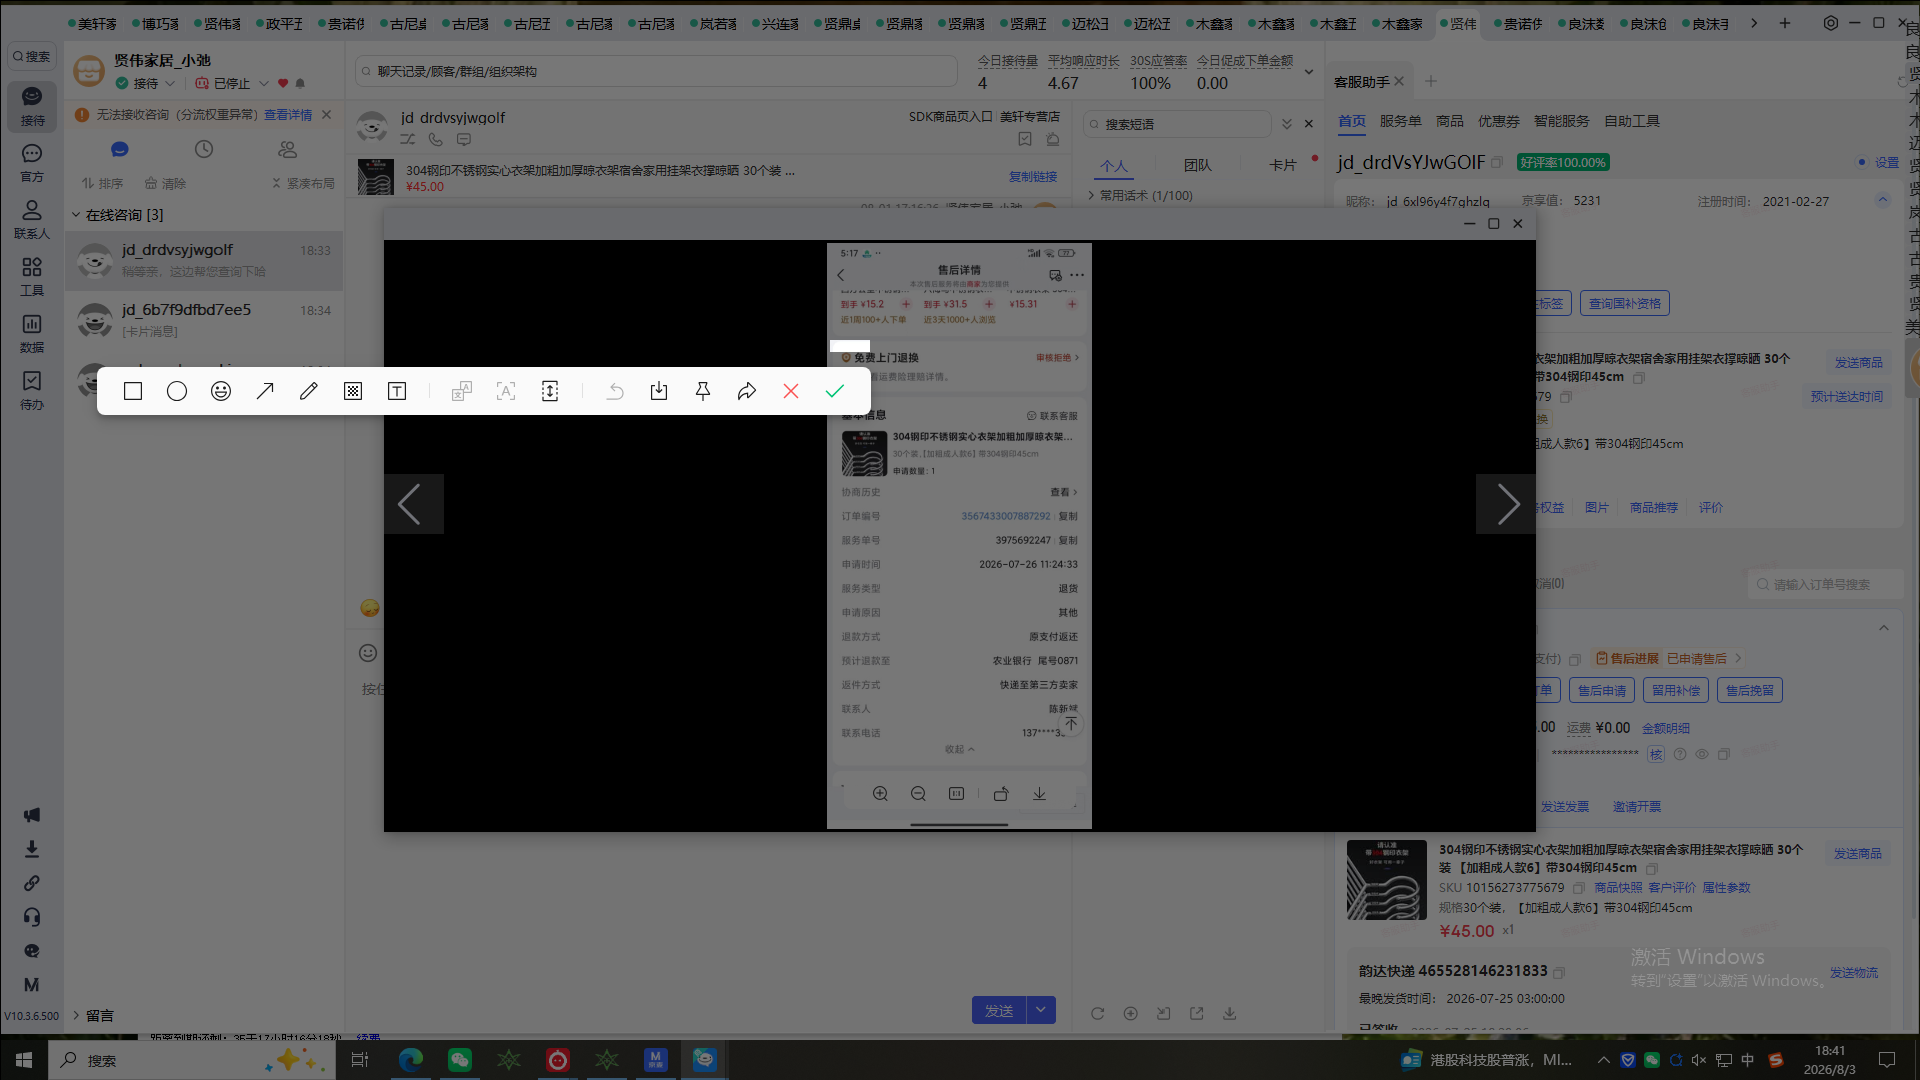Click the 发送 send button
The image size is (1920, 1080).
999,1010
